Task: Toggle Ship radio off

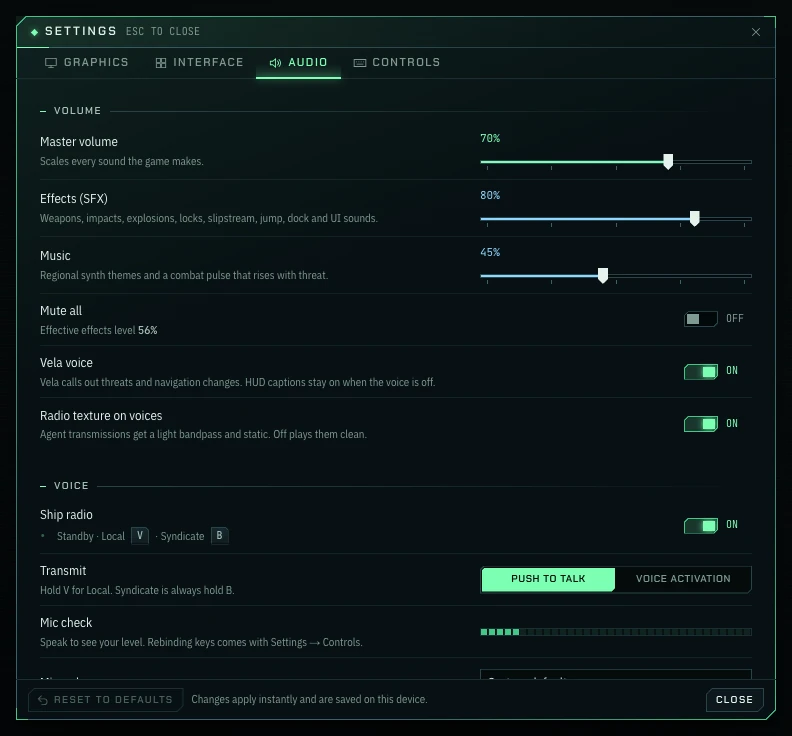Action: click(x=701, y=526)
